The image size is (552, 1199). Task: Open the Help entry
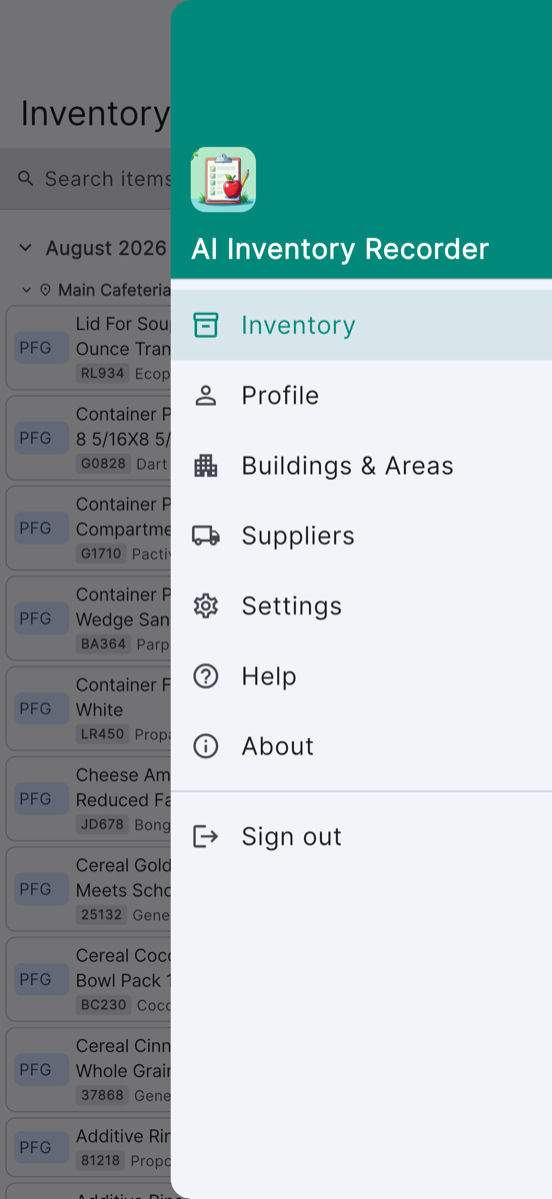(361, 676)
